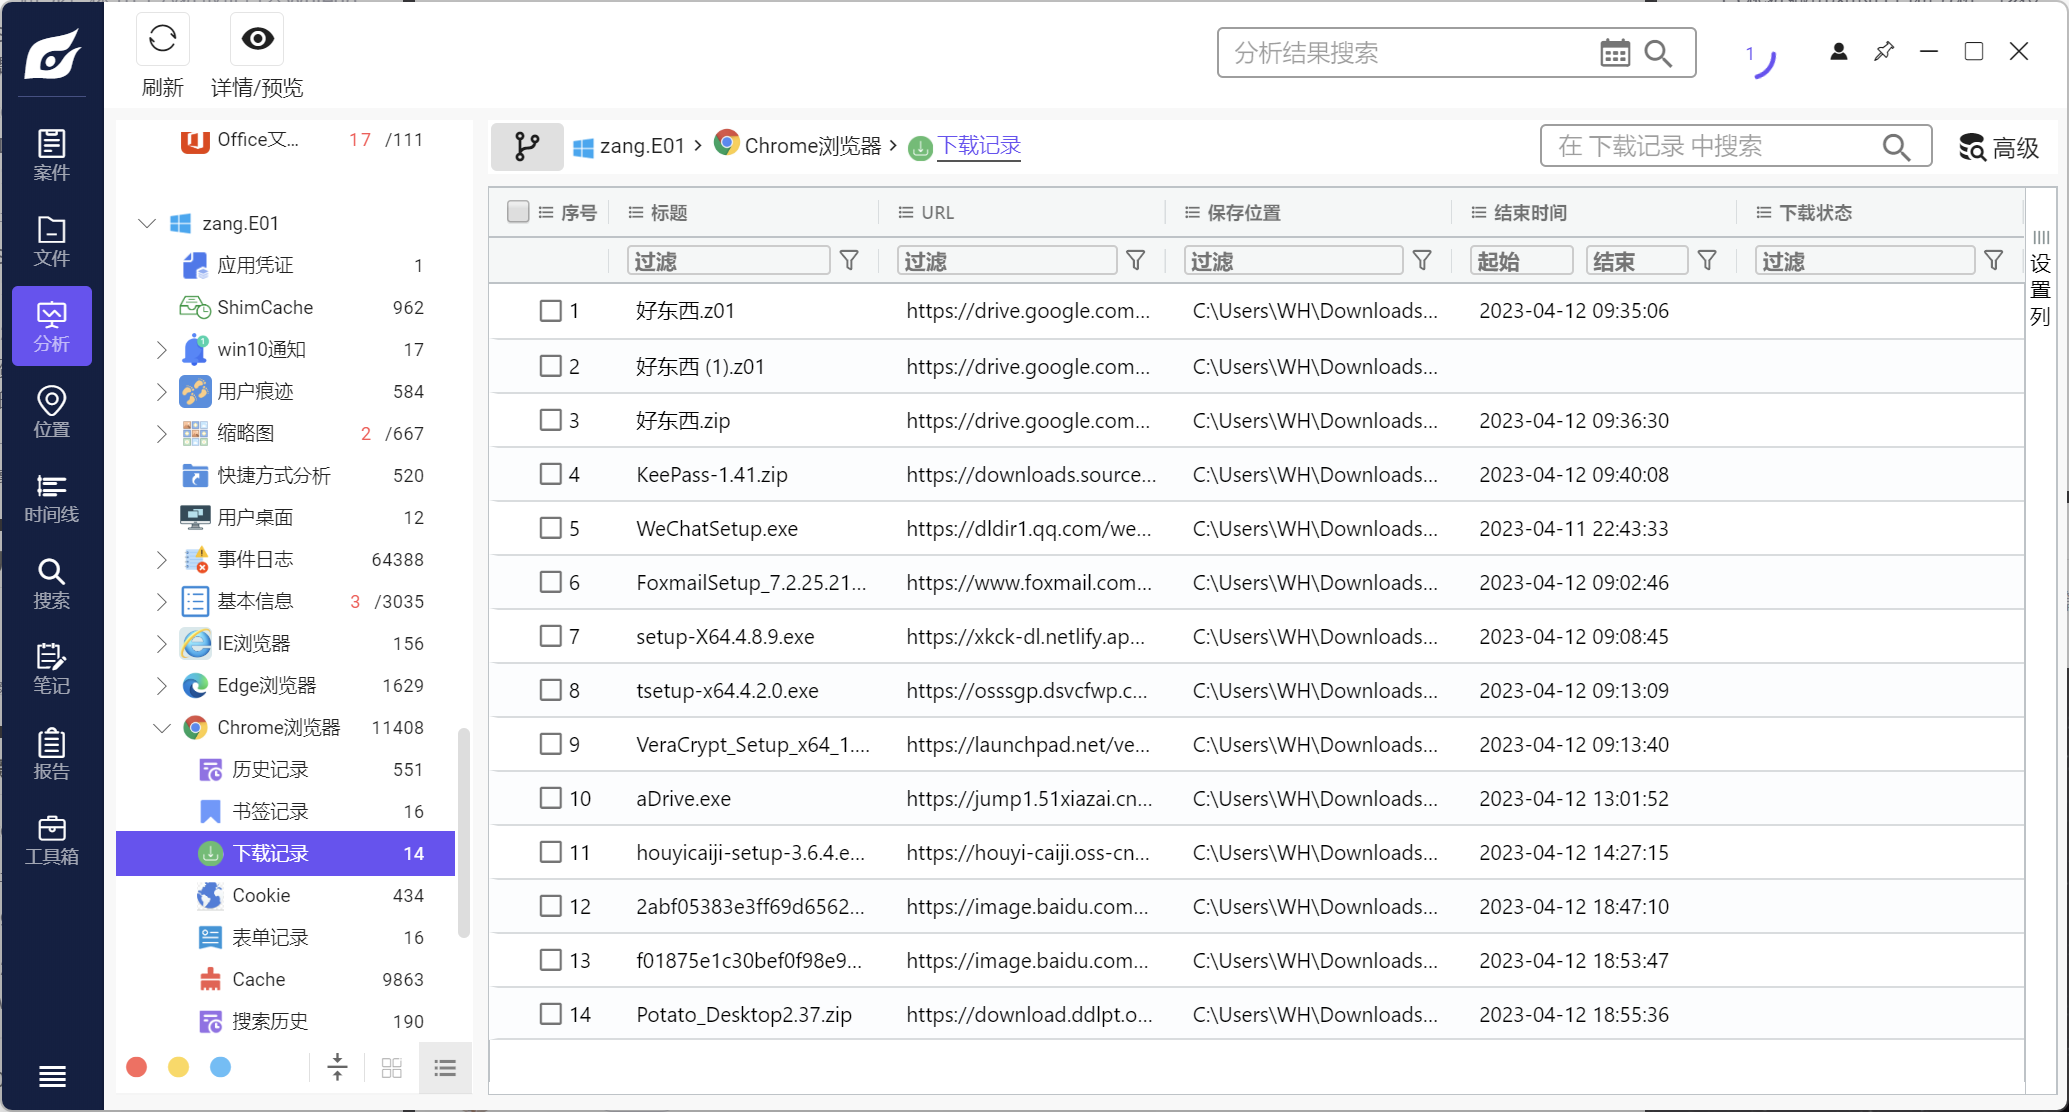Expand the Edge浏览器 tree node
This screenshot has width=2069, height=1112.
pyautogui.click(x=161, y=685)
